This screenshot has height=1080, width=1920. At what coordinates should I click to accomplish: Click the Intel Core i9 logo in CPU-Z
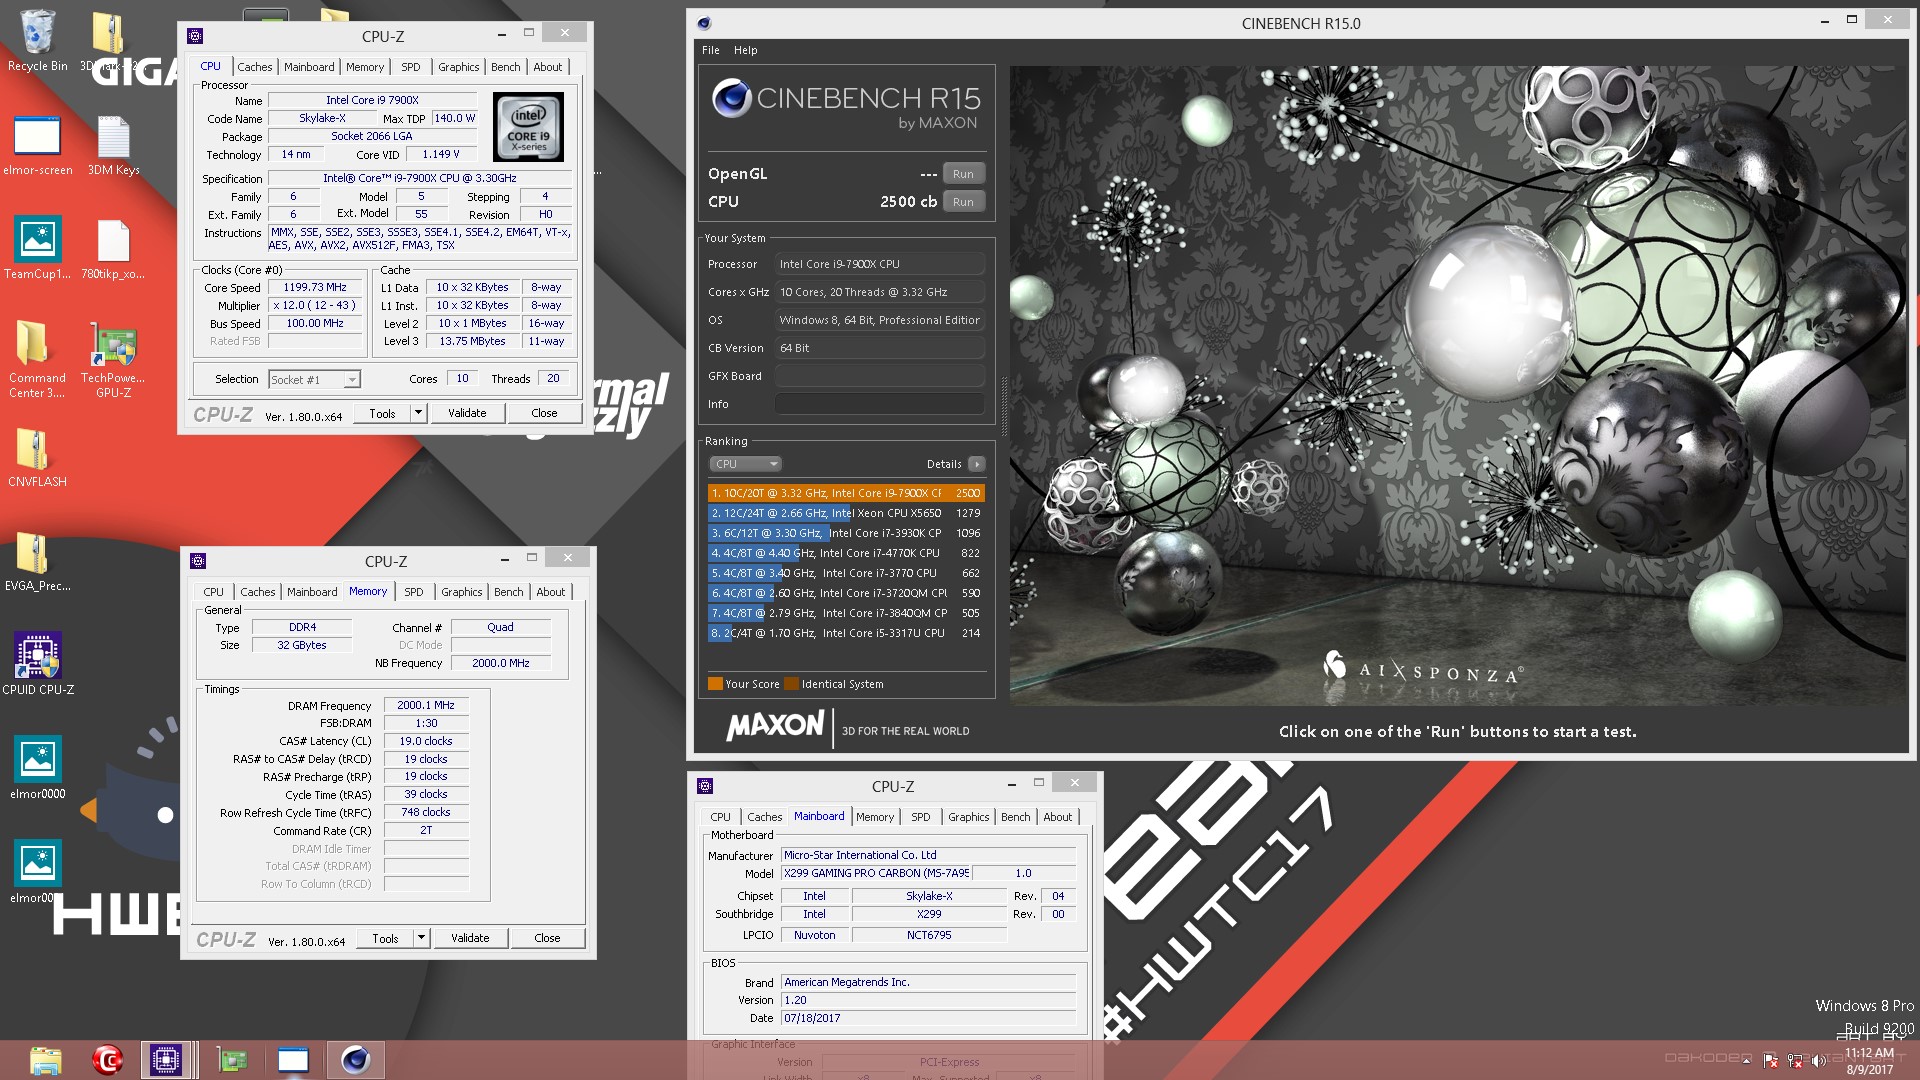point(528,127)
